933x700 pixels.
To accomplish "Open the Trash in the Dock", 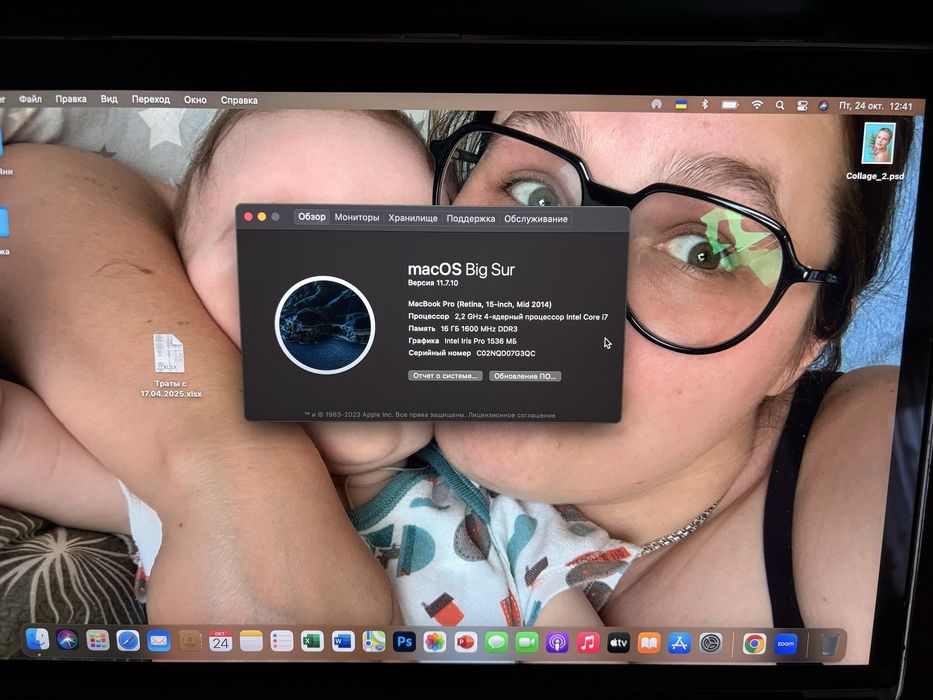I will (x=829, y=645).
